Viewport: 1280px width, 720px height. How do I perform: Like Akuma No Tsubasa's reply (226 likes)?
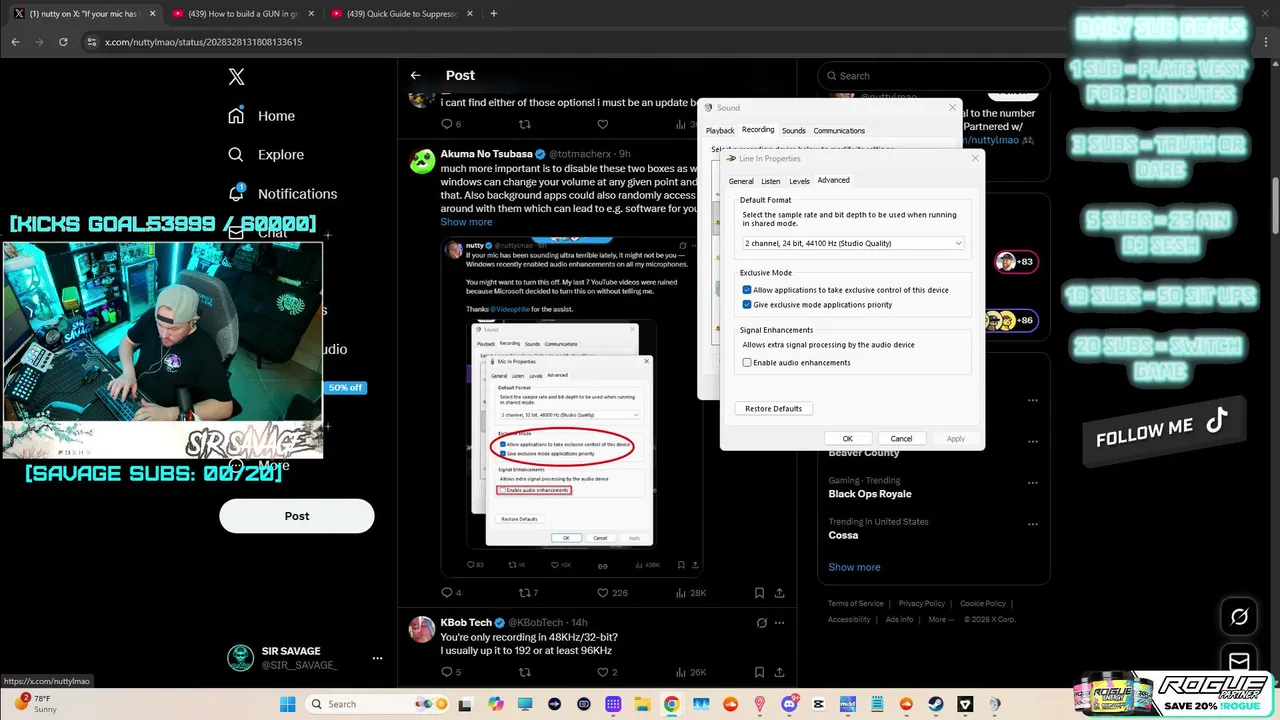612,593
